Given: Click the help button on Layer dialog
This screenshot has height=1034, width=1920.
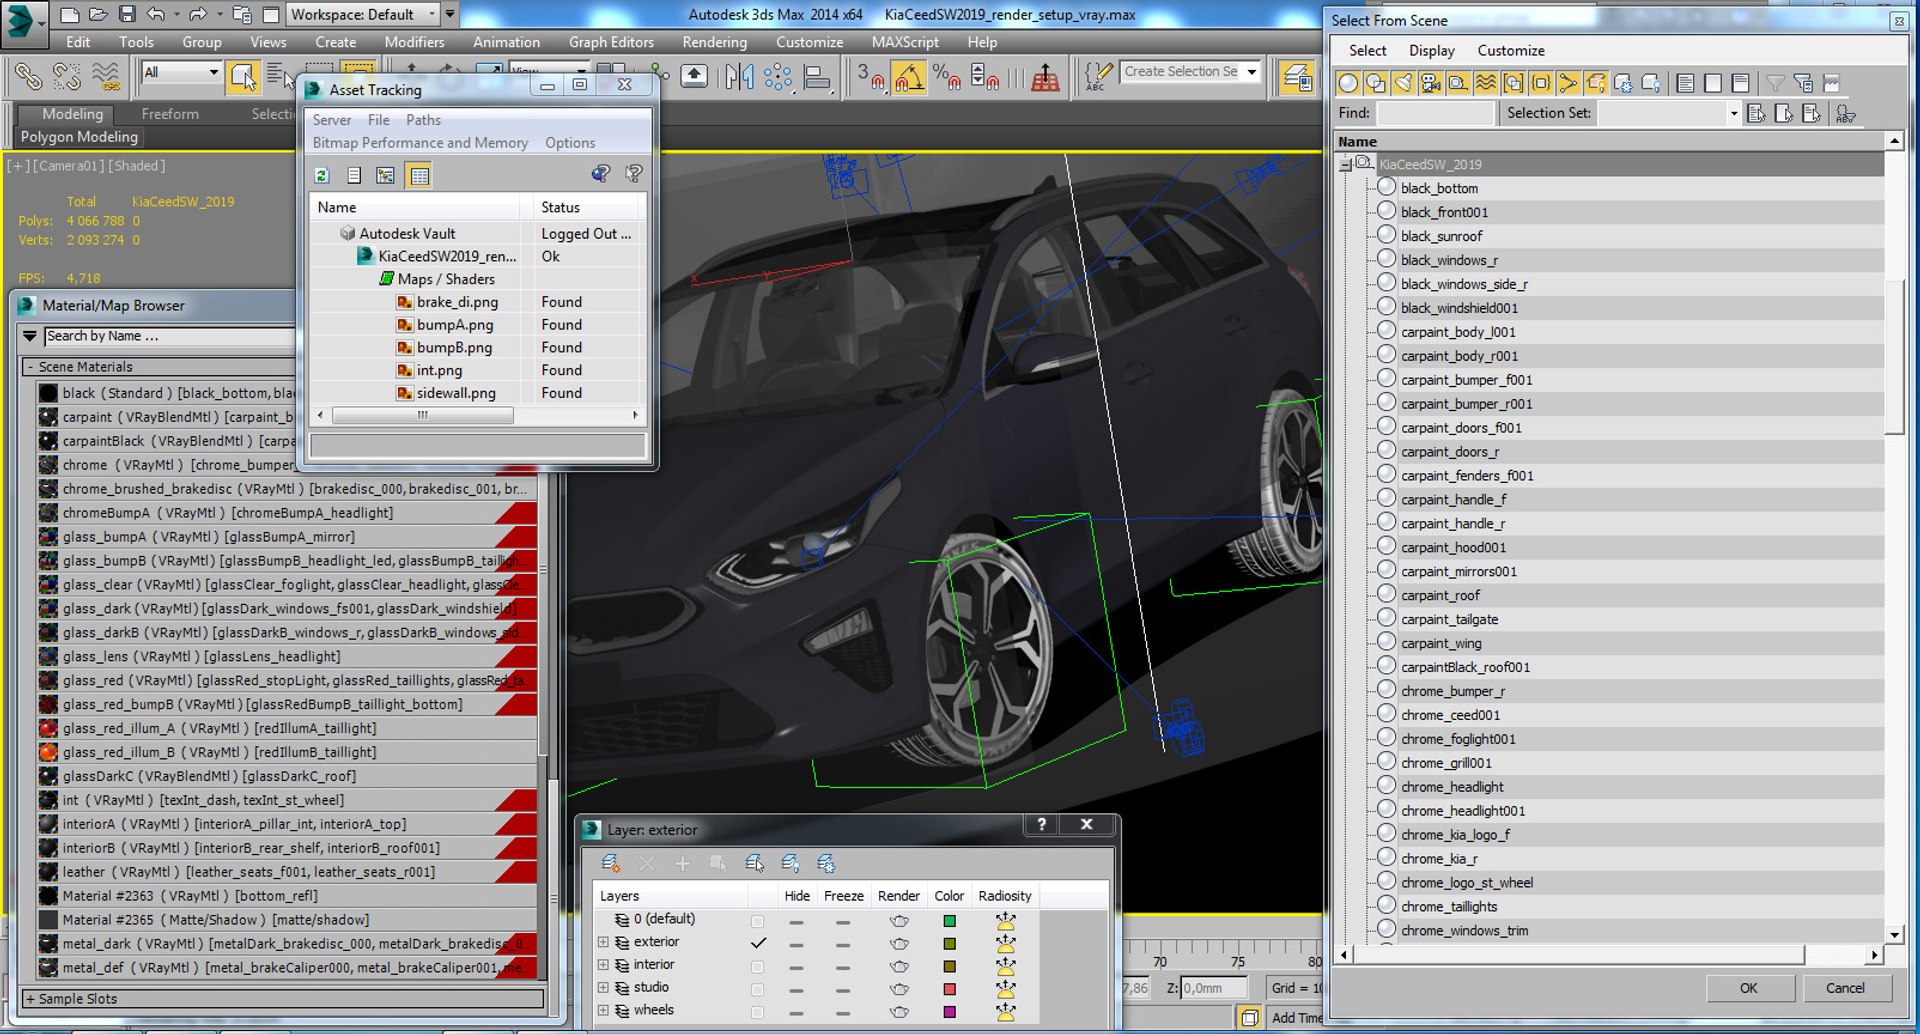Looking at the screenshot, I should pyautogui.click(x=1041, y=824).
